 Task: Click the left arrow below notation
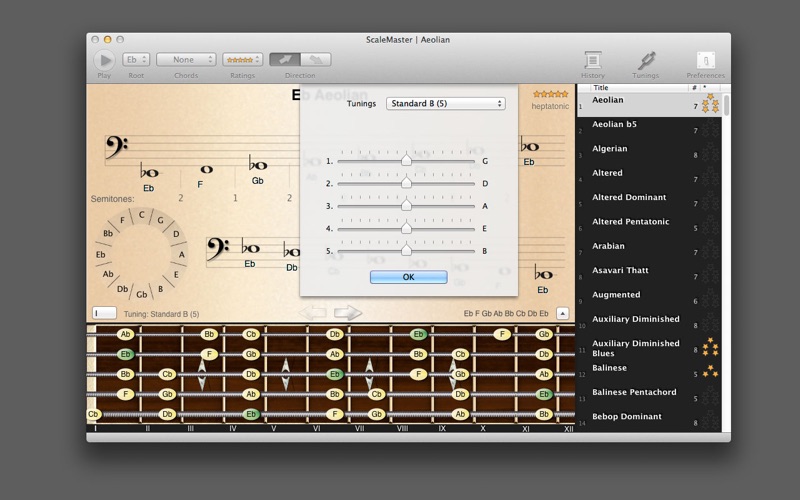(x=312, y=313)
